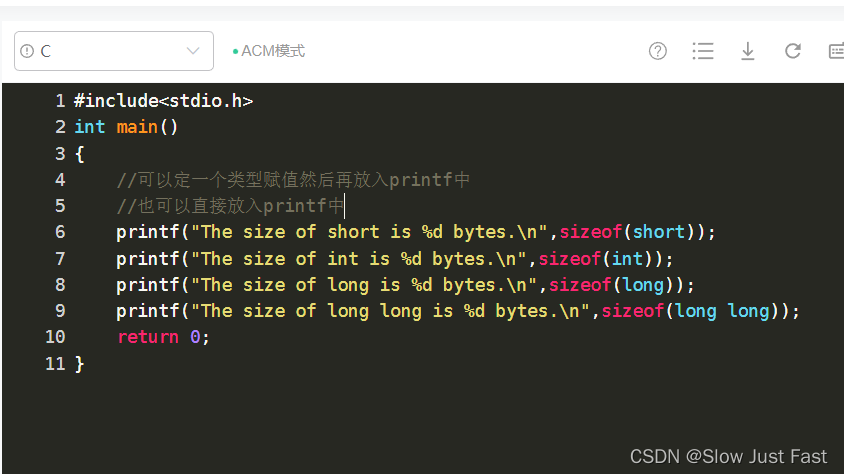Click the help question mark icon
Screen dimensions: 844x474
(x=657, y=51)
